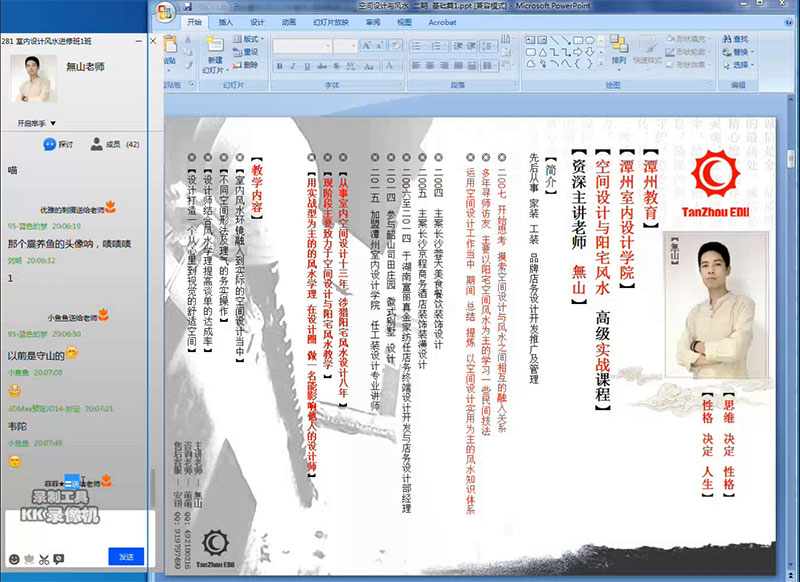800x582 pixels.
Task: Open PowerPoint Help question mark icon
Action: click(790, 22)
